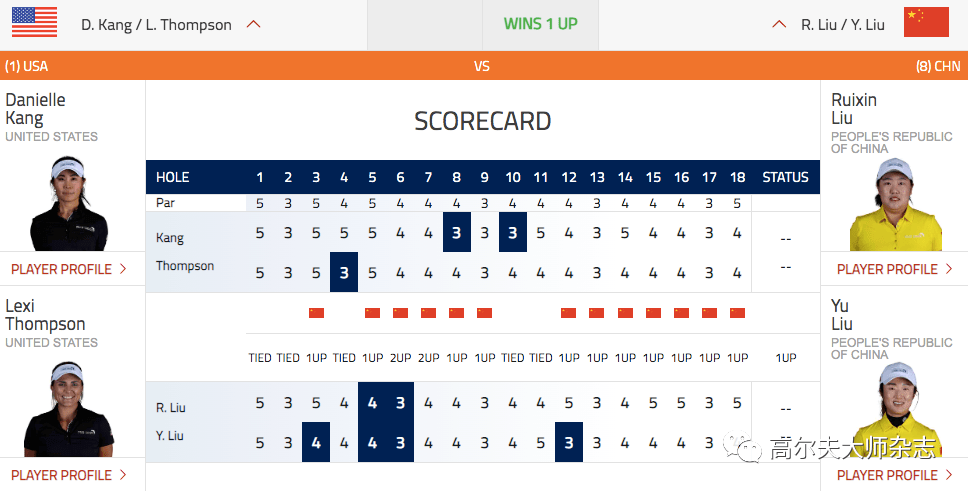Click the China flag marker under hole 18

(737, 313)
